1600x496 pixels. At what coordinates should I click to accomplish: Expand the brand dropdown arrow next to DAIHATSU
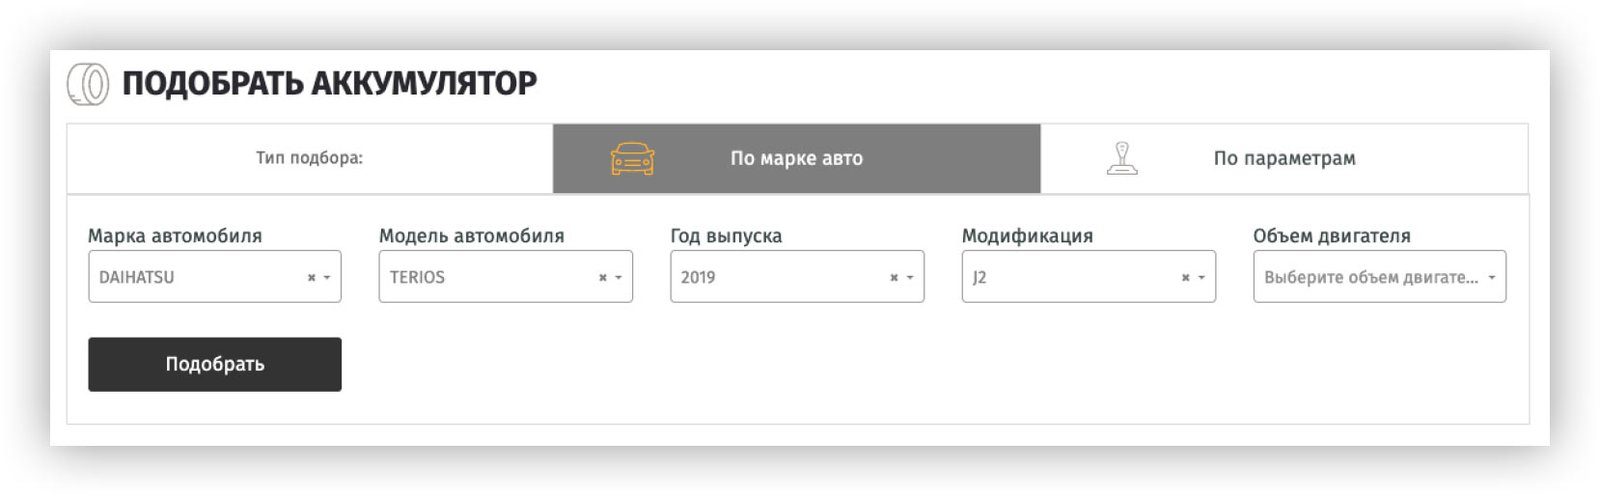[x=327, y=278]
